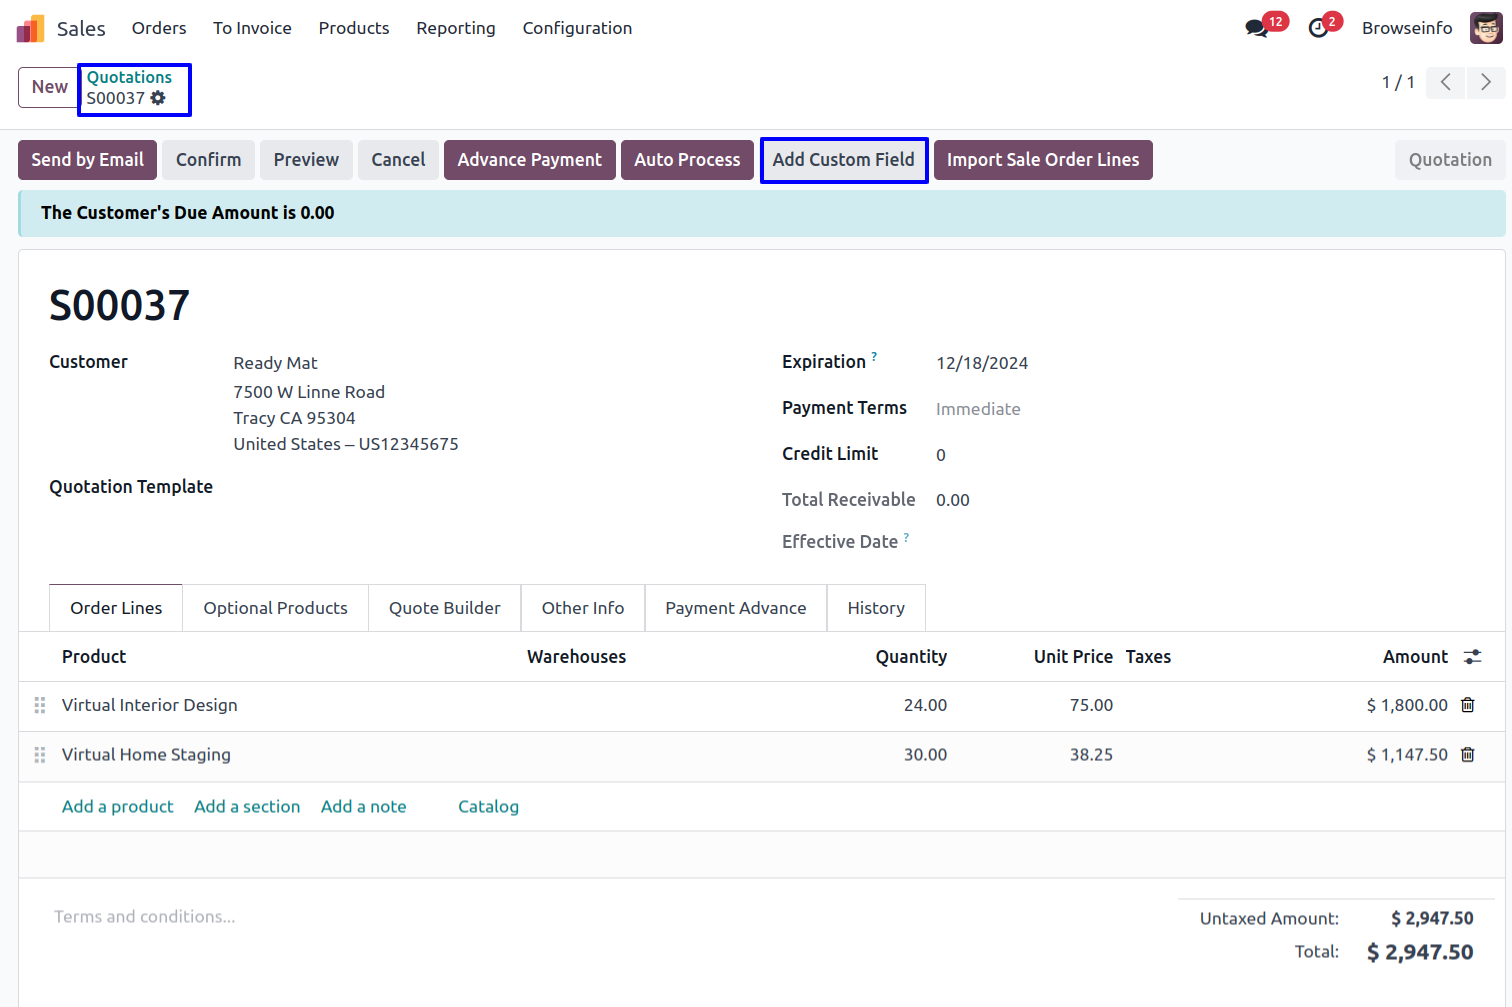Image resolution: width=1512 pixels, height=1007 pixels.
Task: Click the Terms and conditions text field
Action: coord(145,916)
